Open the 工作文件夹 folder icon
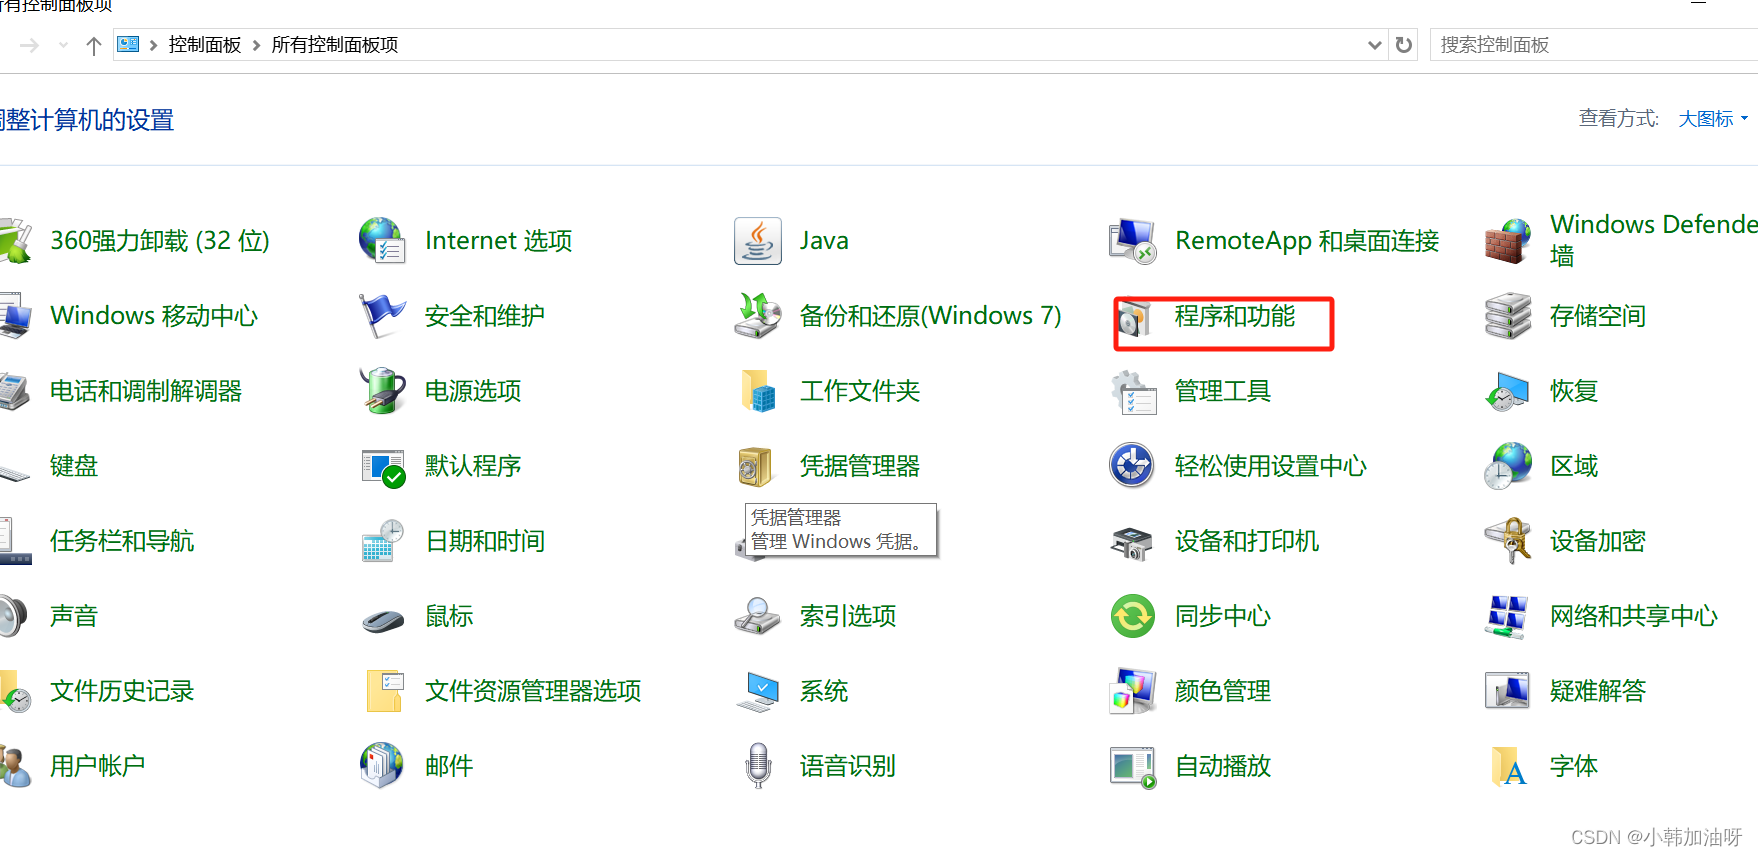Screen dimensions: 1758x856 point(757,391)
